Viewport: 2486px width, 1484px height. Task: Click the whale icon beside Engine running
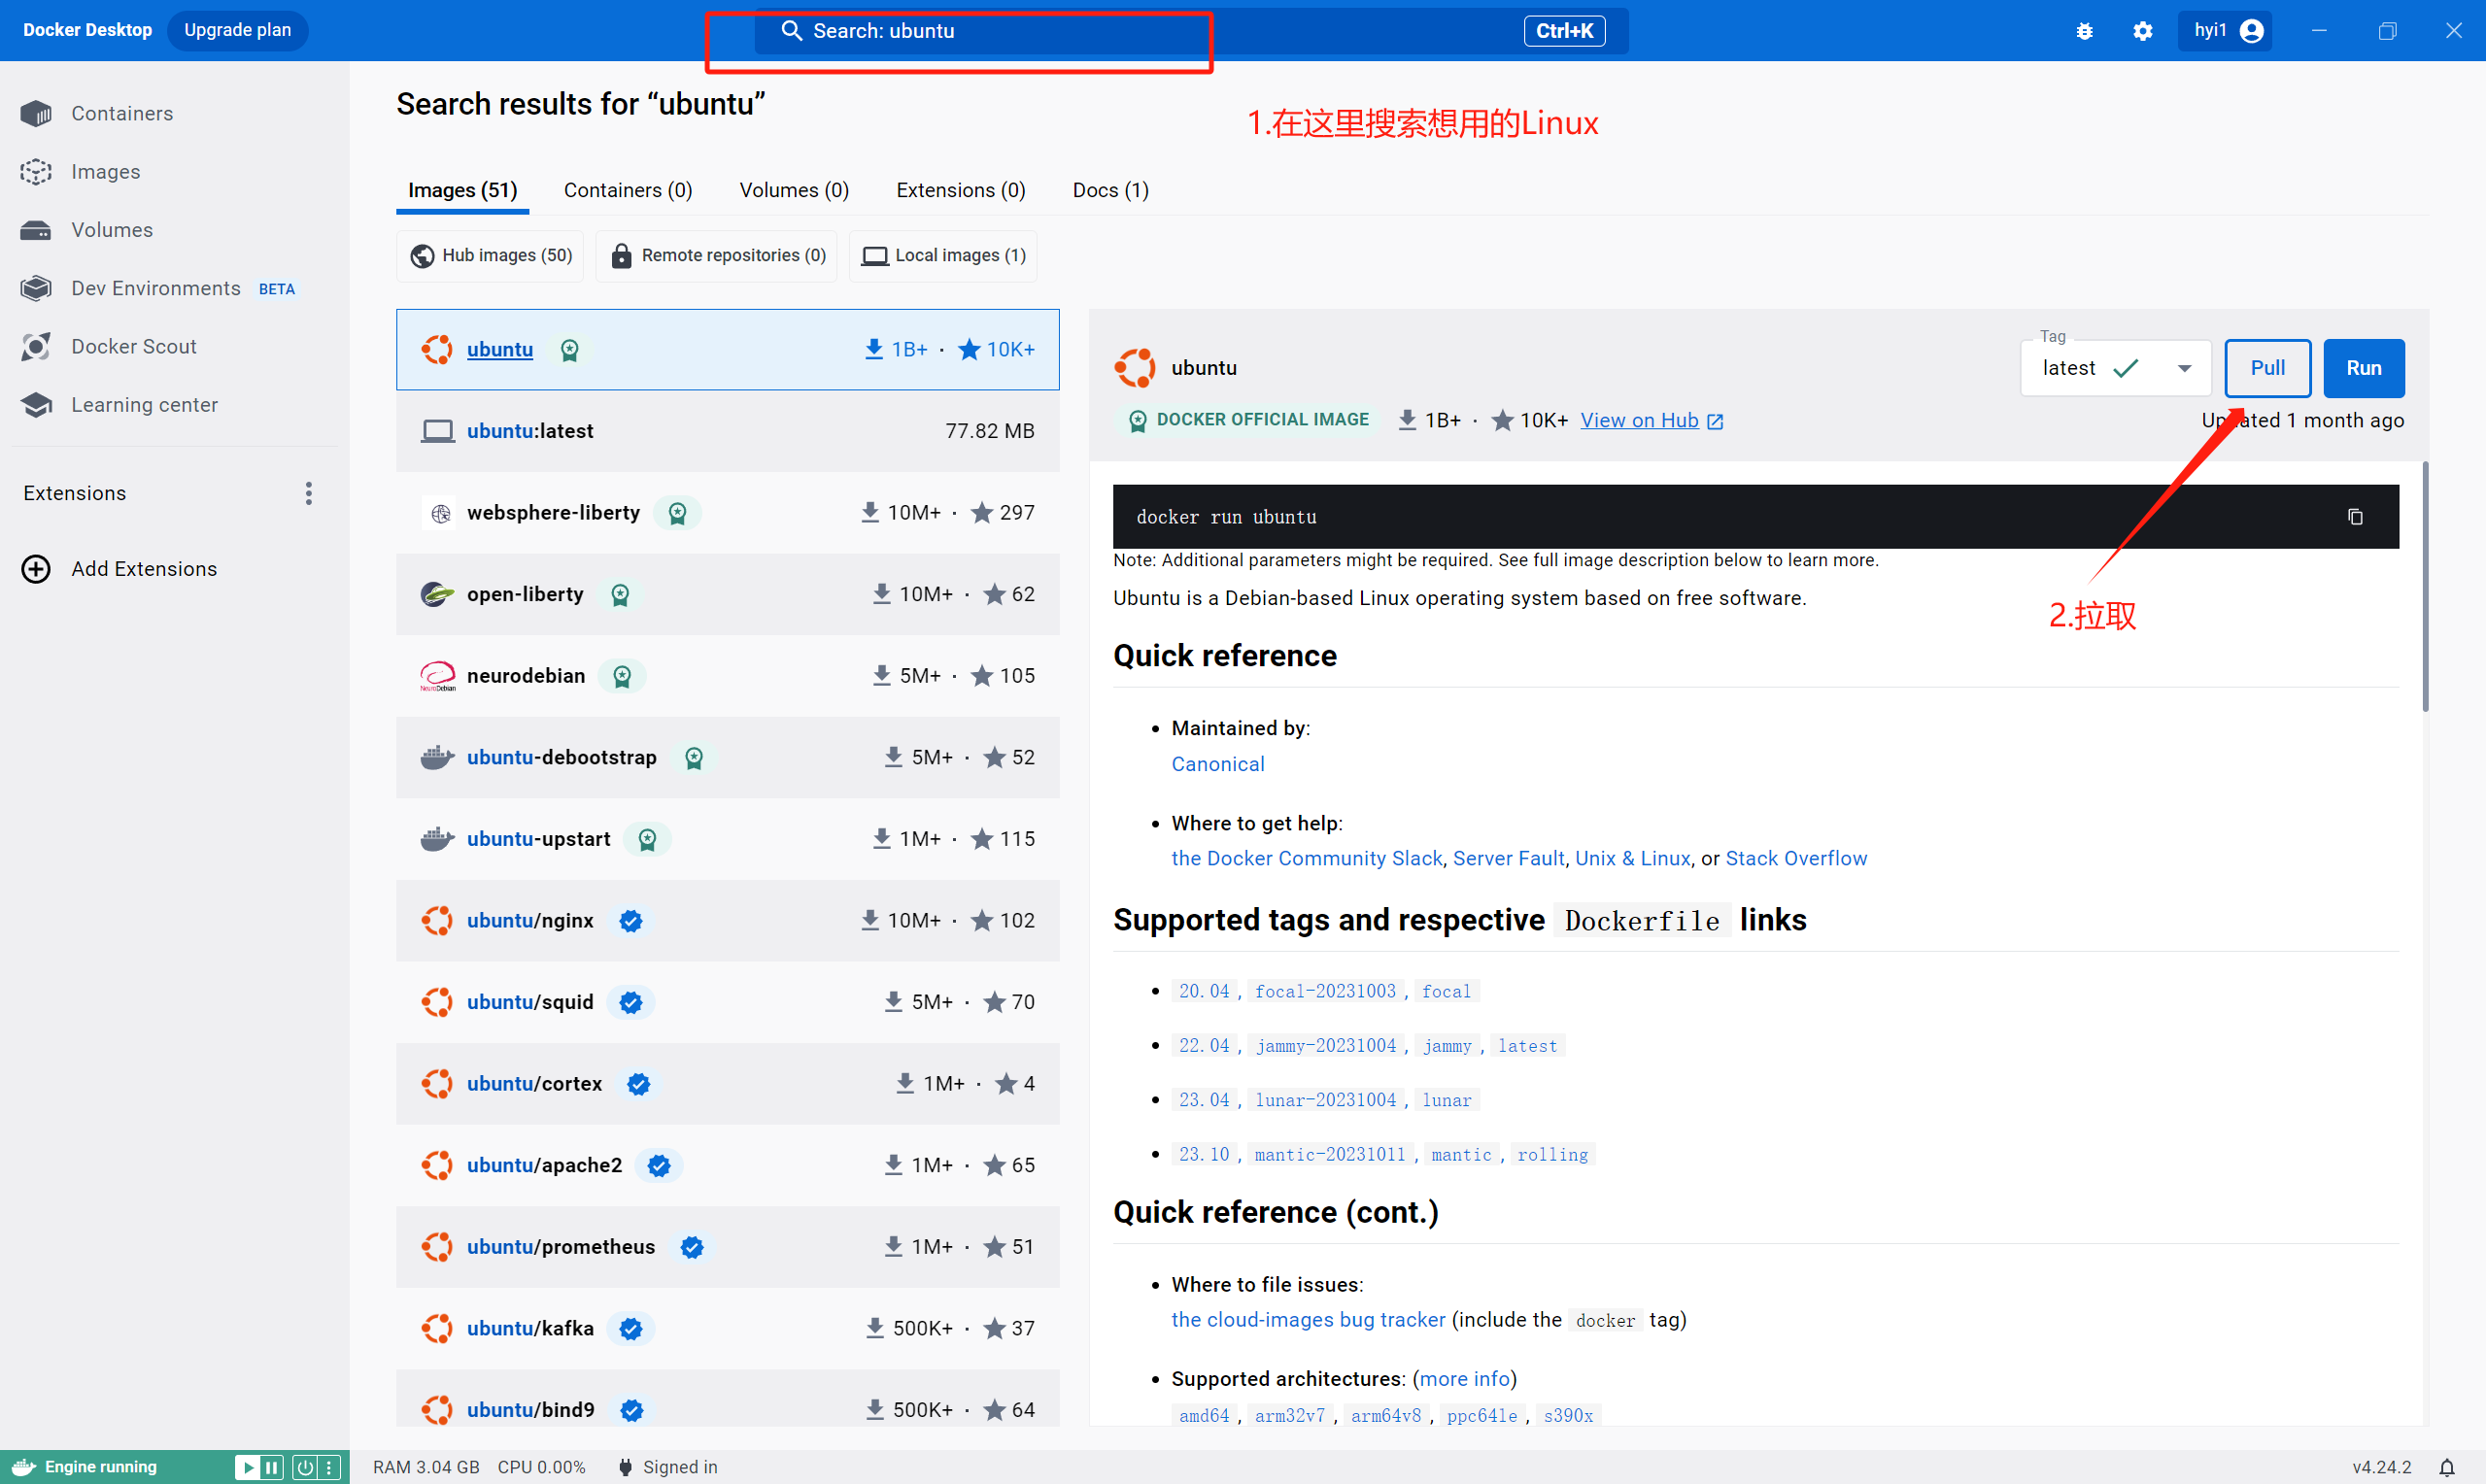[24, 1467]
